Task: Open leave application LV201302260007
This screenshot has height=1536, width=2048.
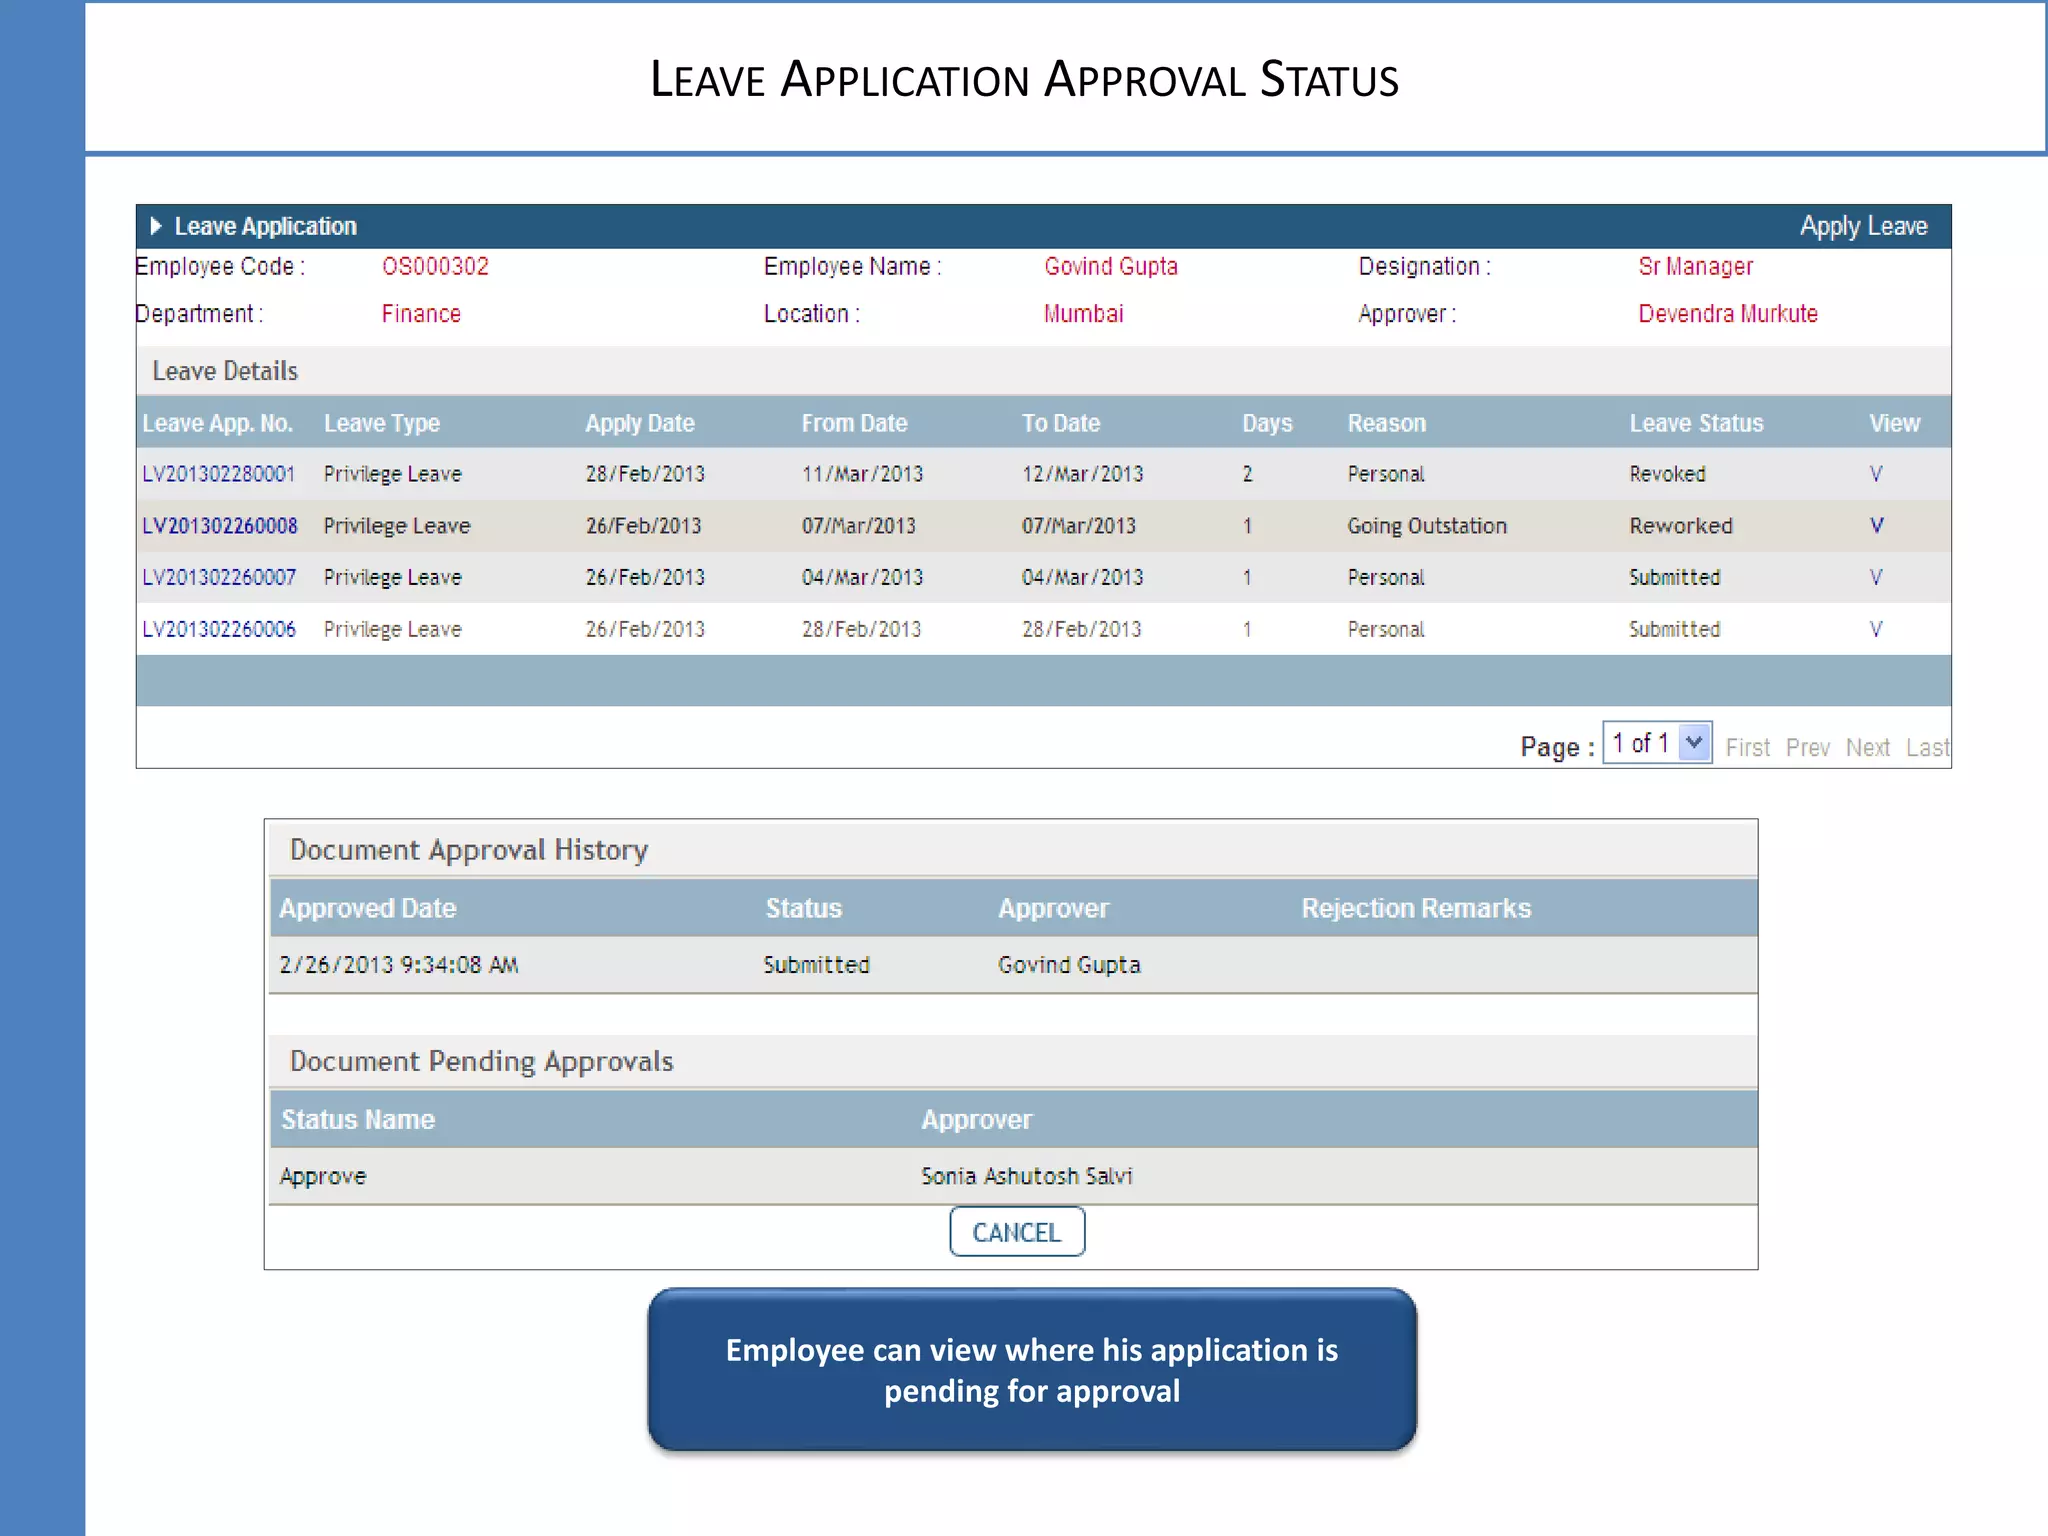Action: (219, 578)
